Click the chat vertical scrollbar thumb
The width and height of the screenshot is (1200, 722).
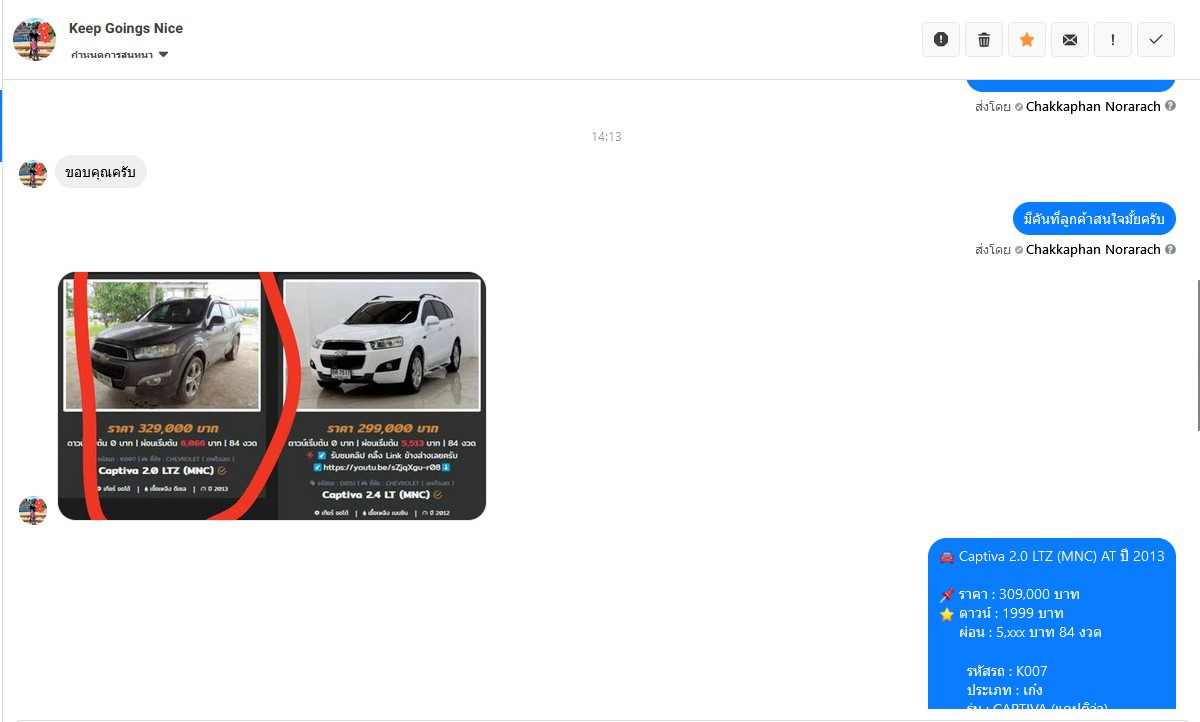[x=1196, y=360]
